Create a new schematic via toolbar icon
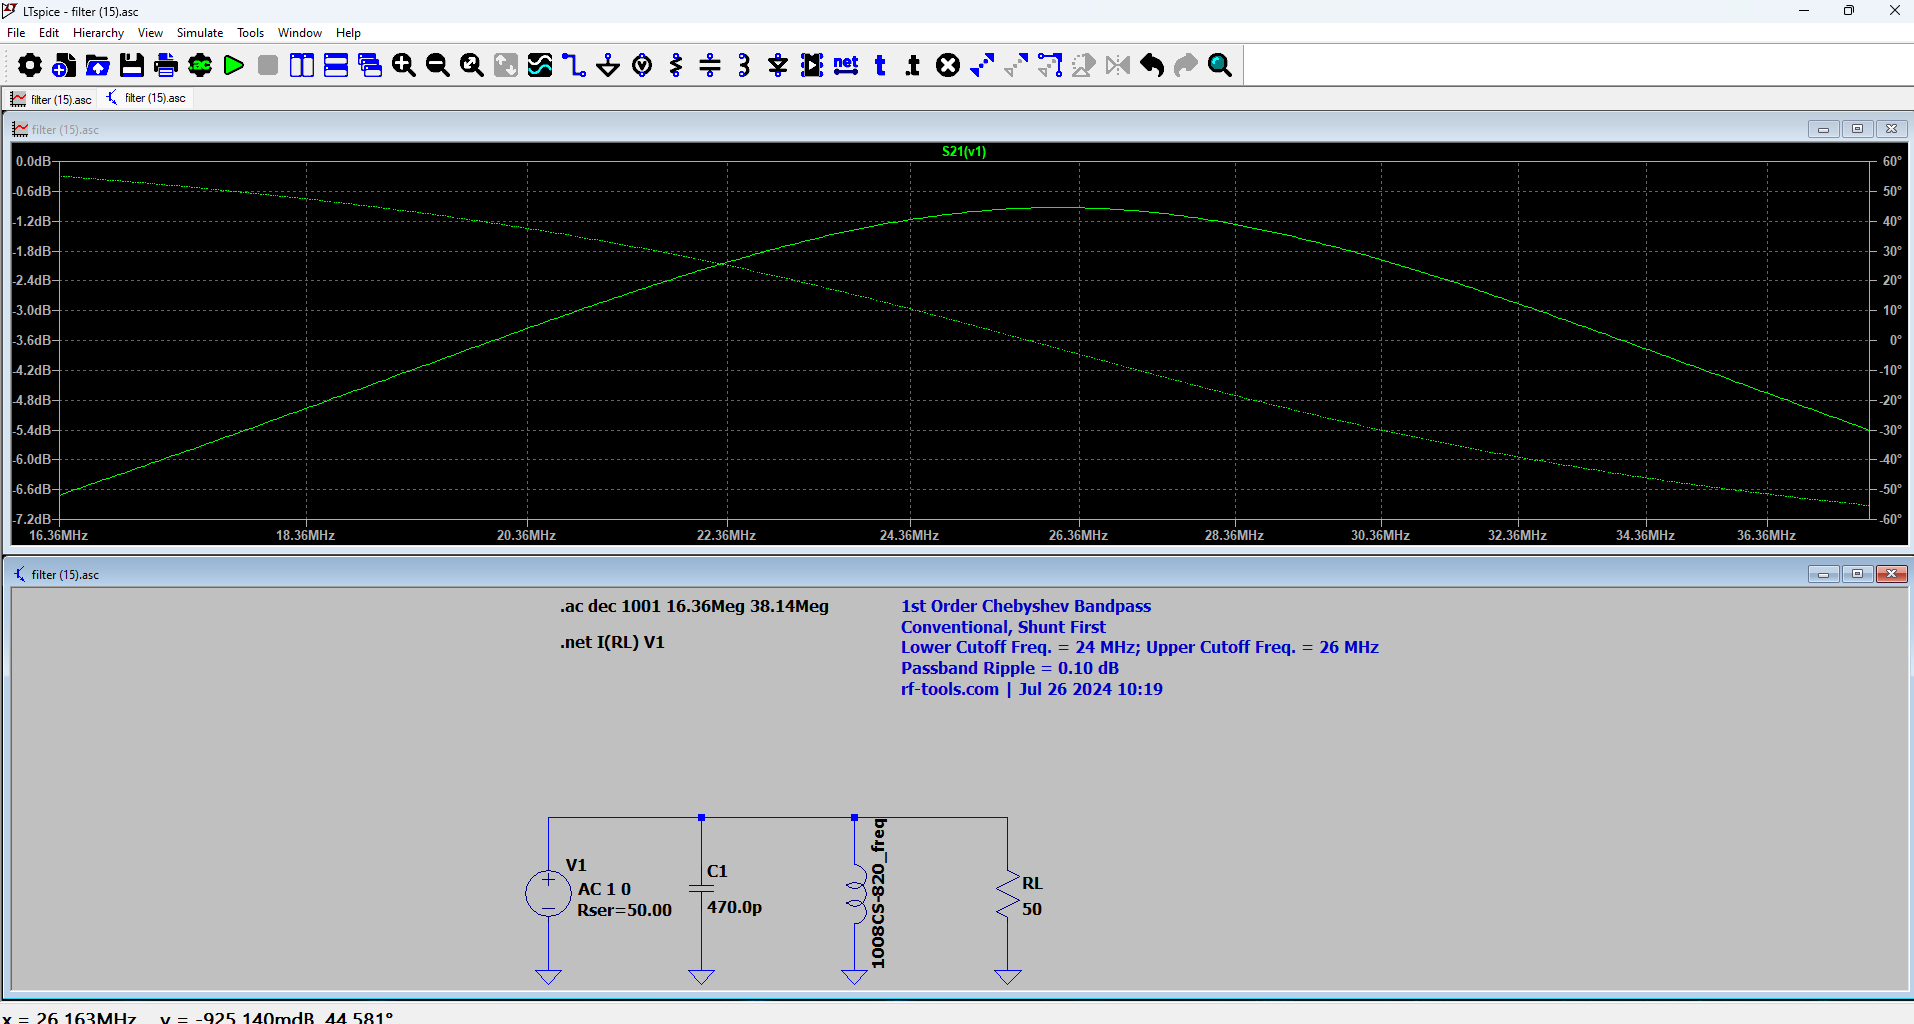This screenshot has height=1024, width=1914. coord(63,65)
